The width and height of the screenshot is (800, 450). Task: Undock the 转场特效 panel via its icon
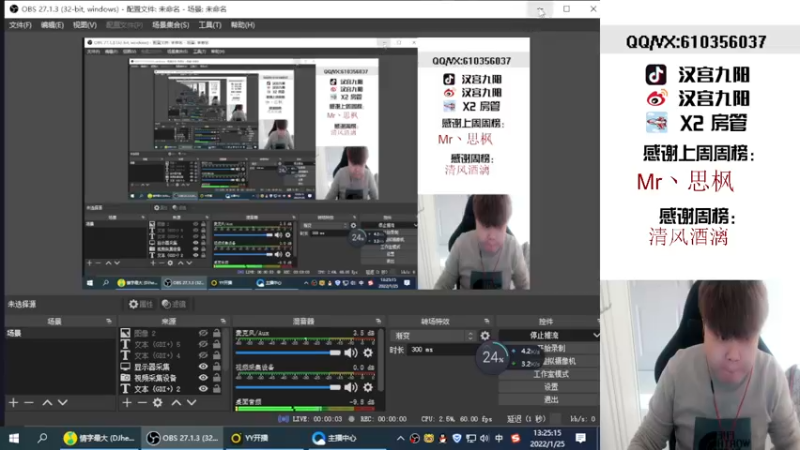pos(486,321)
